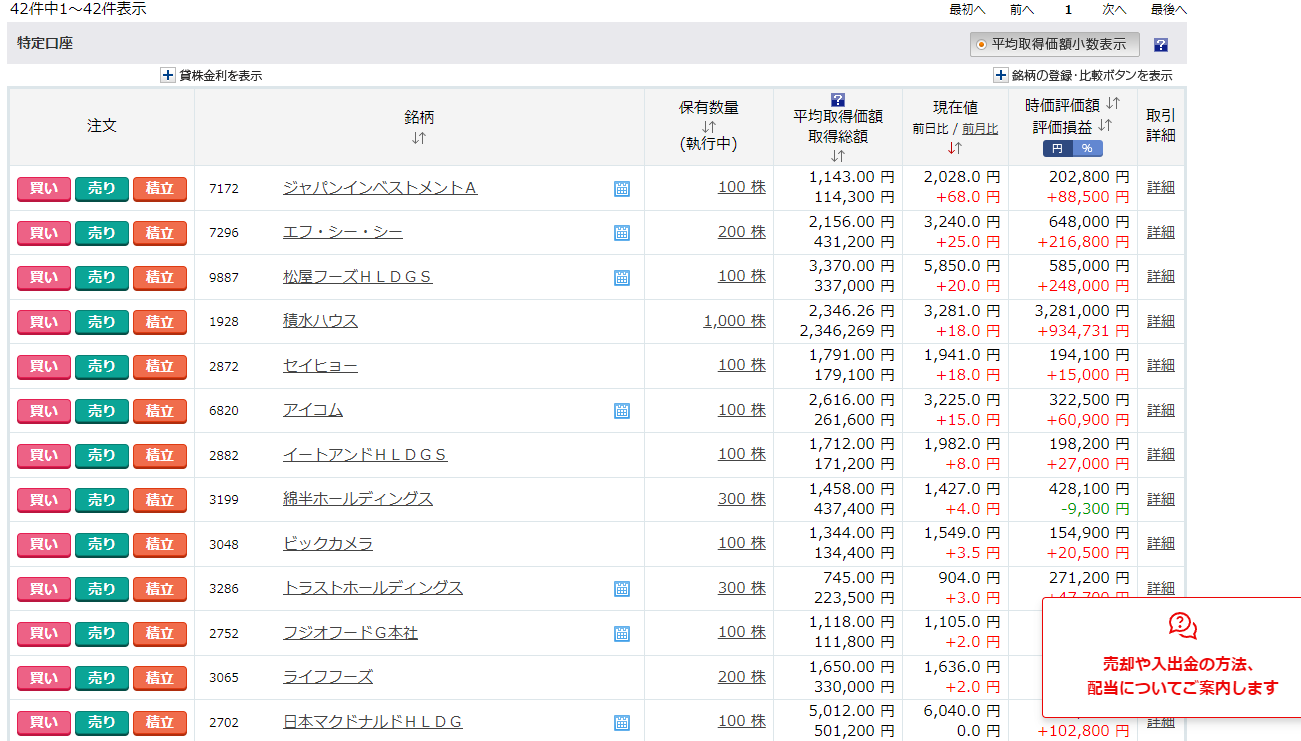Toggle 平均取得価額小数表示 radio button

(981, 45)
